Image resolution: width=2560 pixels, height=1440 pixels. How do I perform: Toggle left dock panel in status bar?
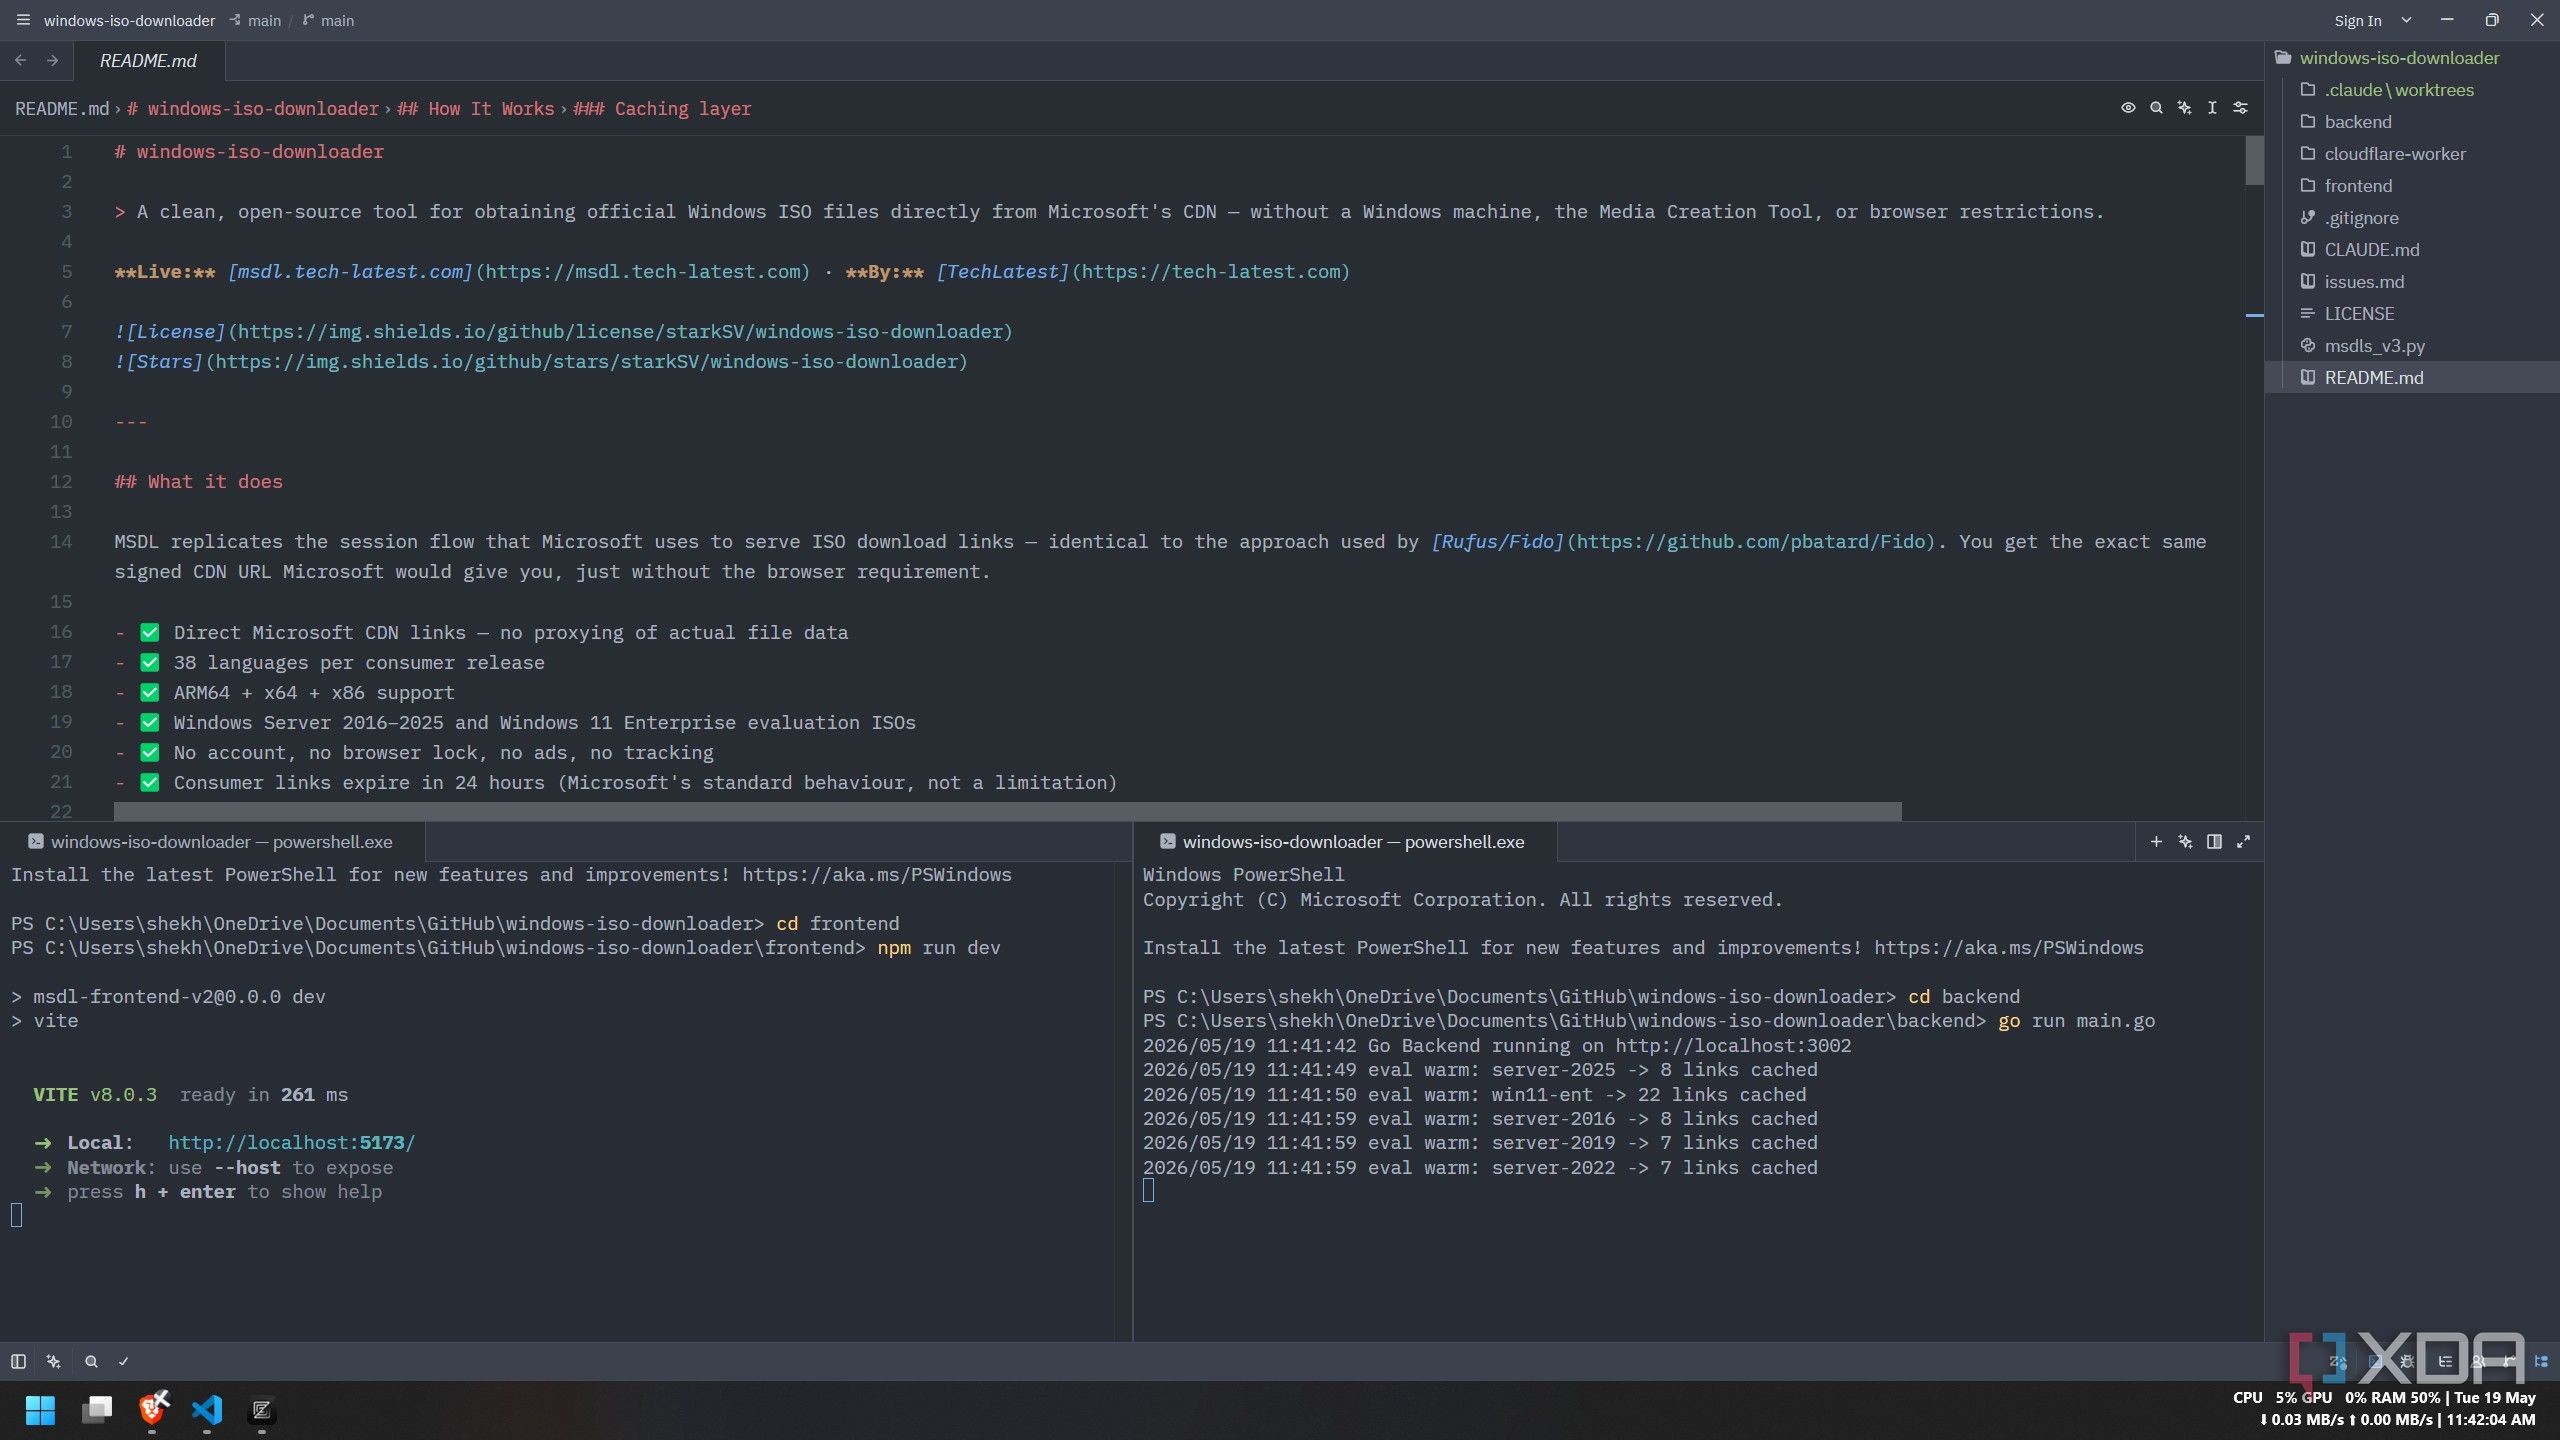[18, 1361]
